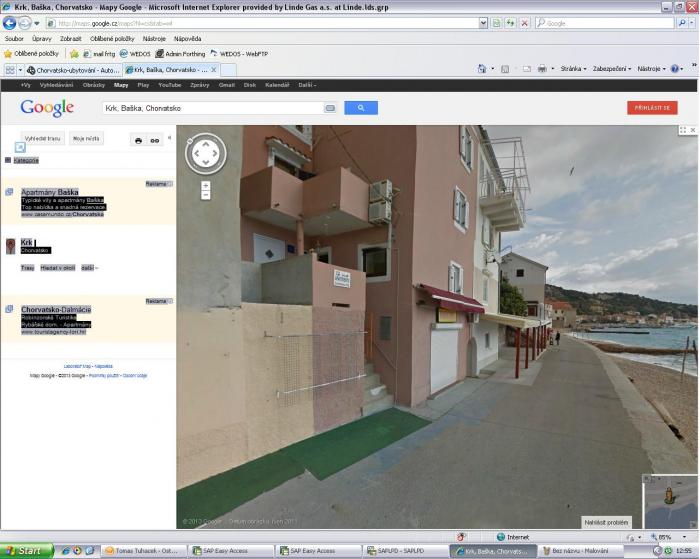Click the IE stop loading button
This screenshot has height=559, width=700.
pos(524,22)
